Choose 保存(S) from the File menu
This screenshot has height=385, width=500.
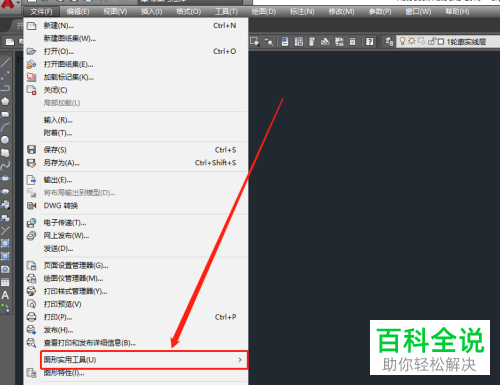point(136,150)
